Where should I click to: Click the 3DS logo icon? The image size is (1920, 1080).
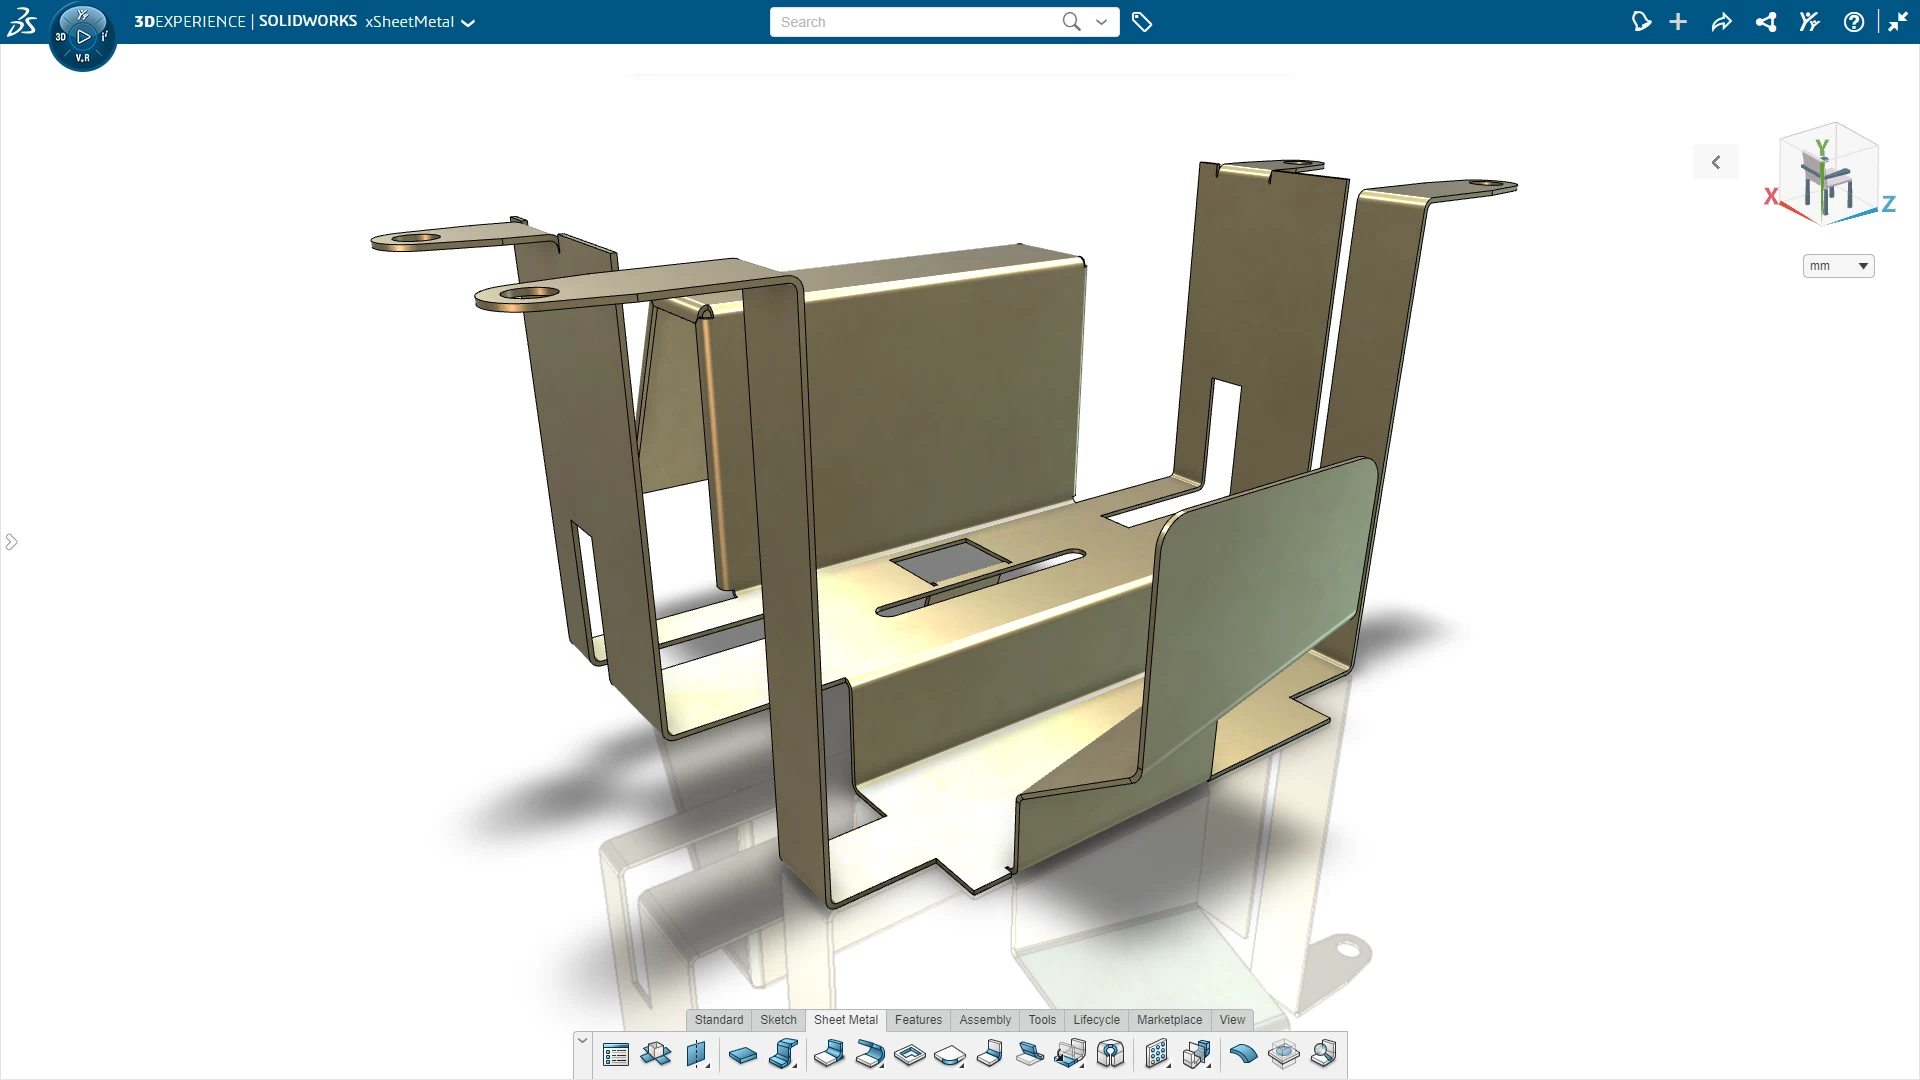coord(22,21)
